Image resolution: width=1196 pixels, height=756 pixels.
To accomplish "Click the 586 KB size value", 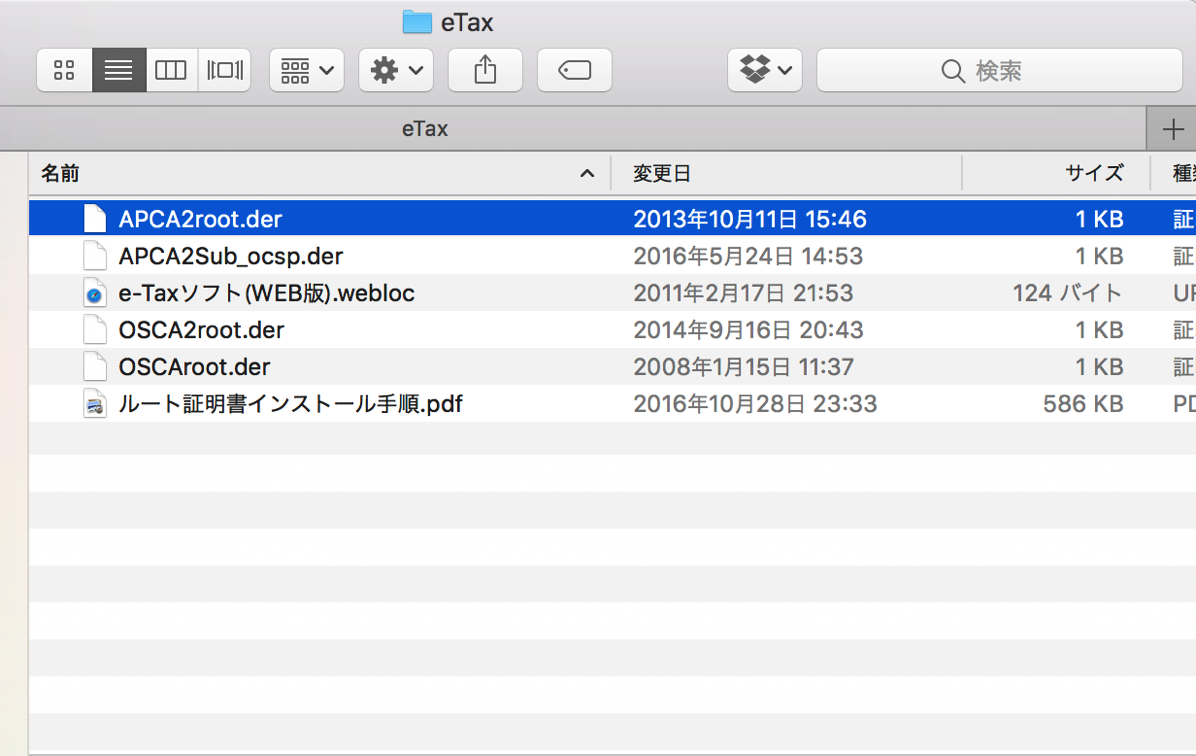I will [x=1083, y=404].
